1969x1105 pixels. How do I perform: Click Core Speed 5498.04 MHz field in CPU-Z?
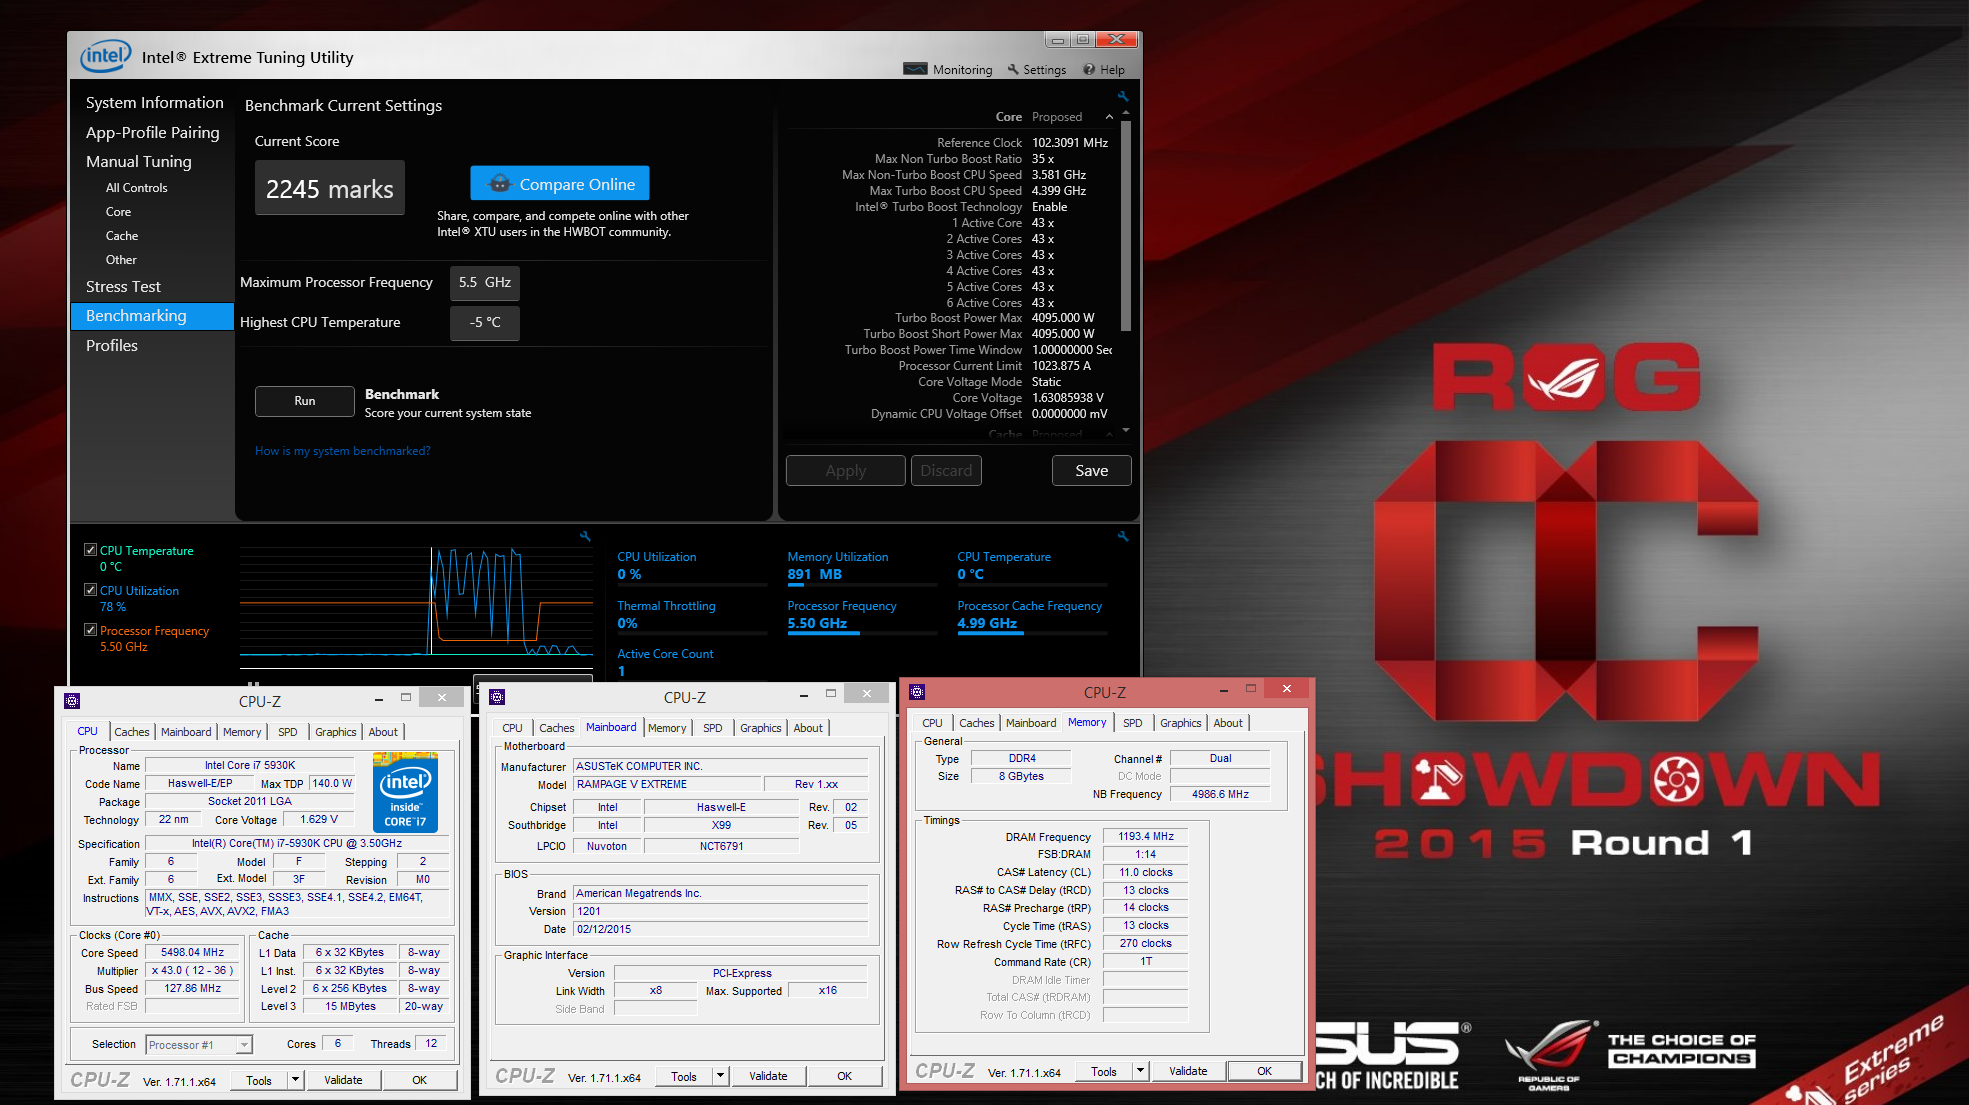192,952
